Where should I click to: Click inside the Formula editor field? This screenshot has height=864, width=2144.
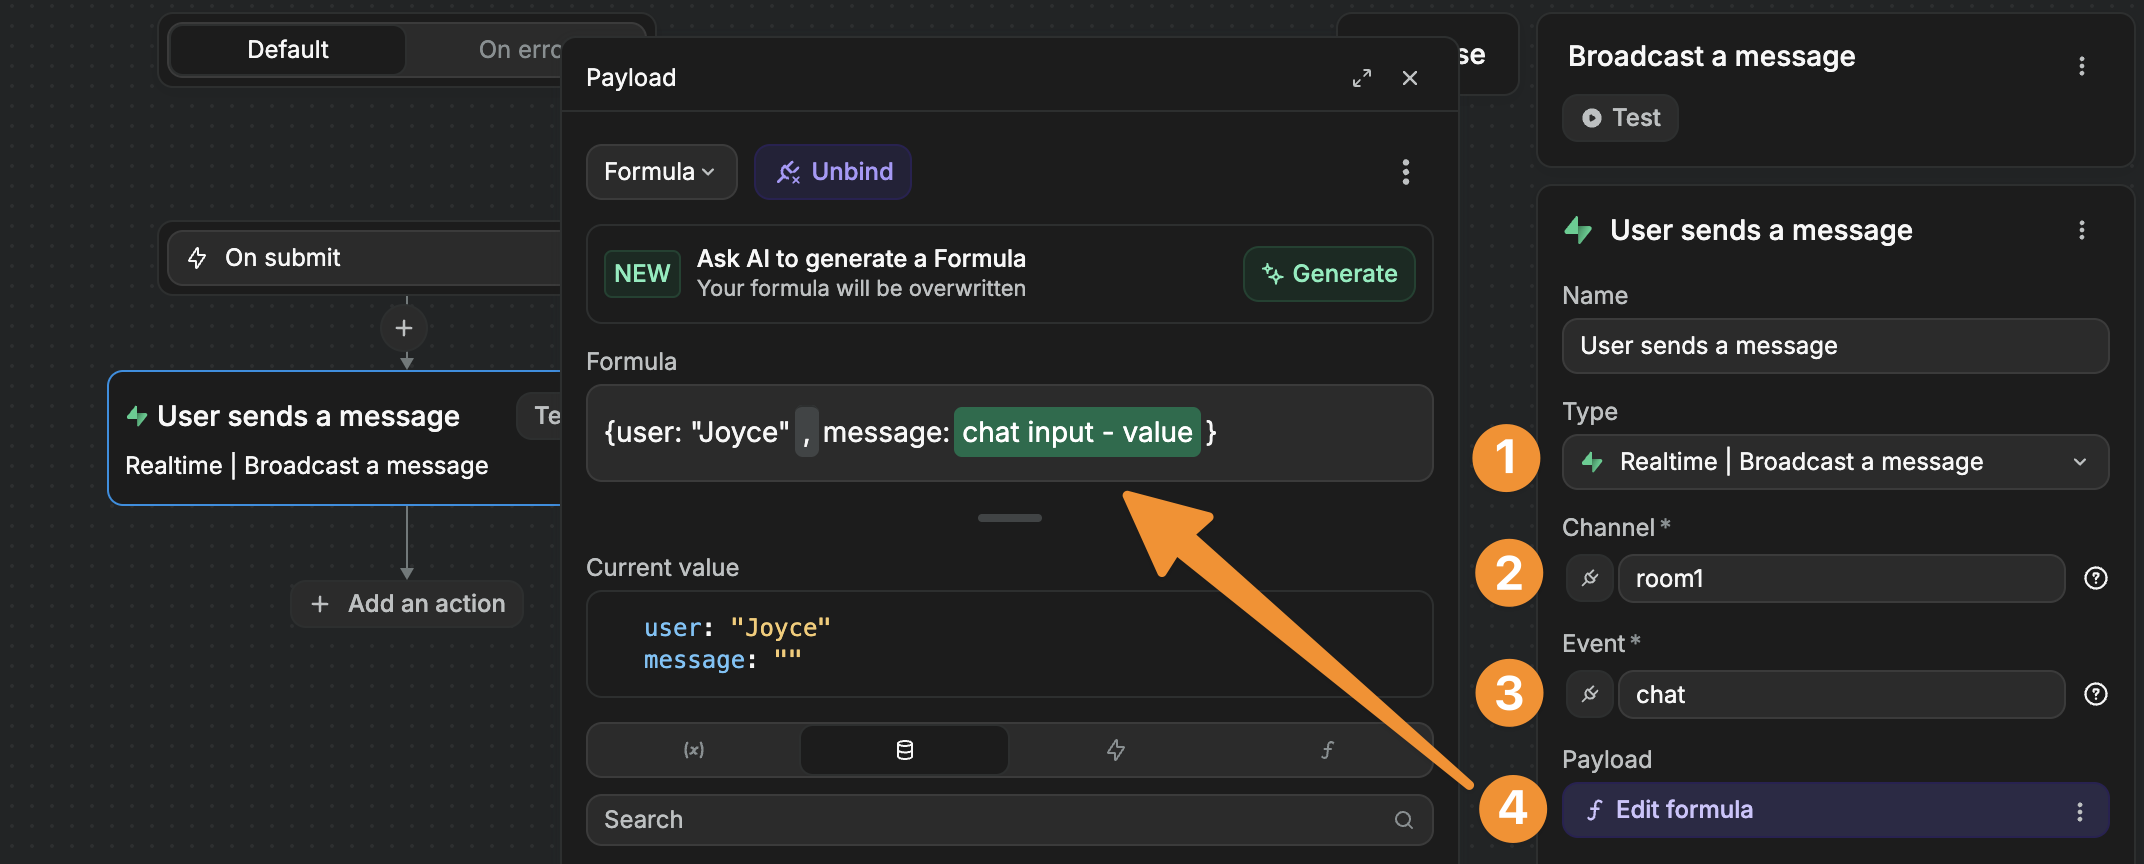click(x=1010, y=433)
